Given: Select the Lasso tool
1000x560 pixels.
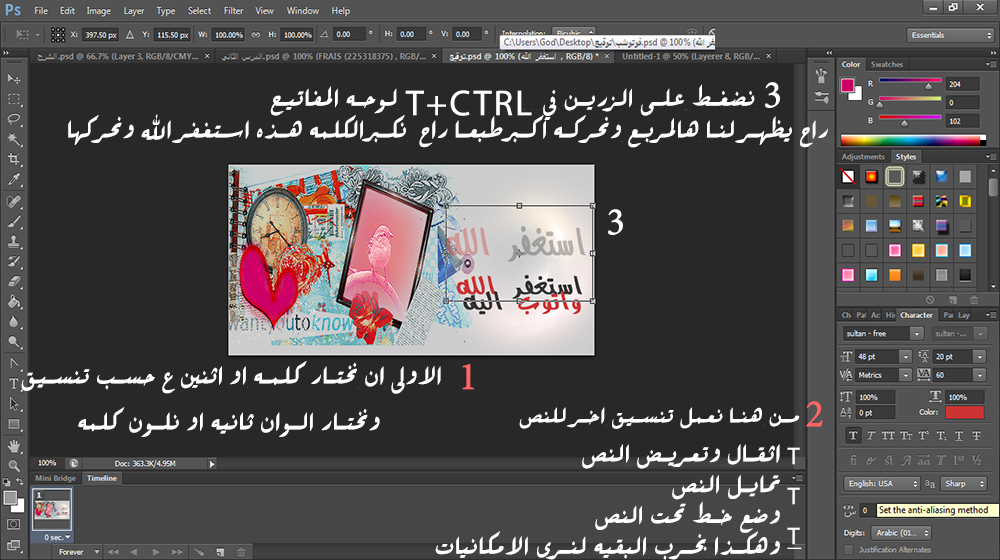Looking at the screenshot, I should tap(14, 119).
